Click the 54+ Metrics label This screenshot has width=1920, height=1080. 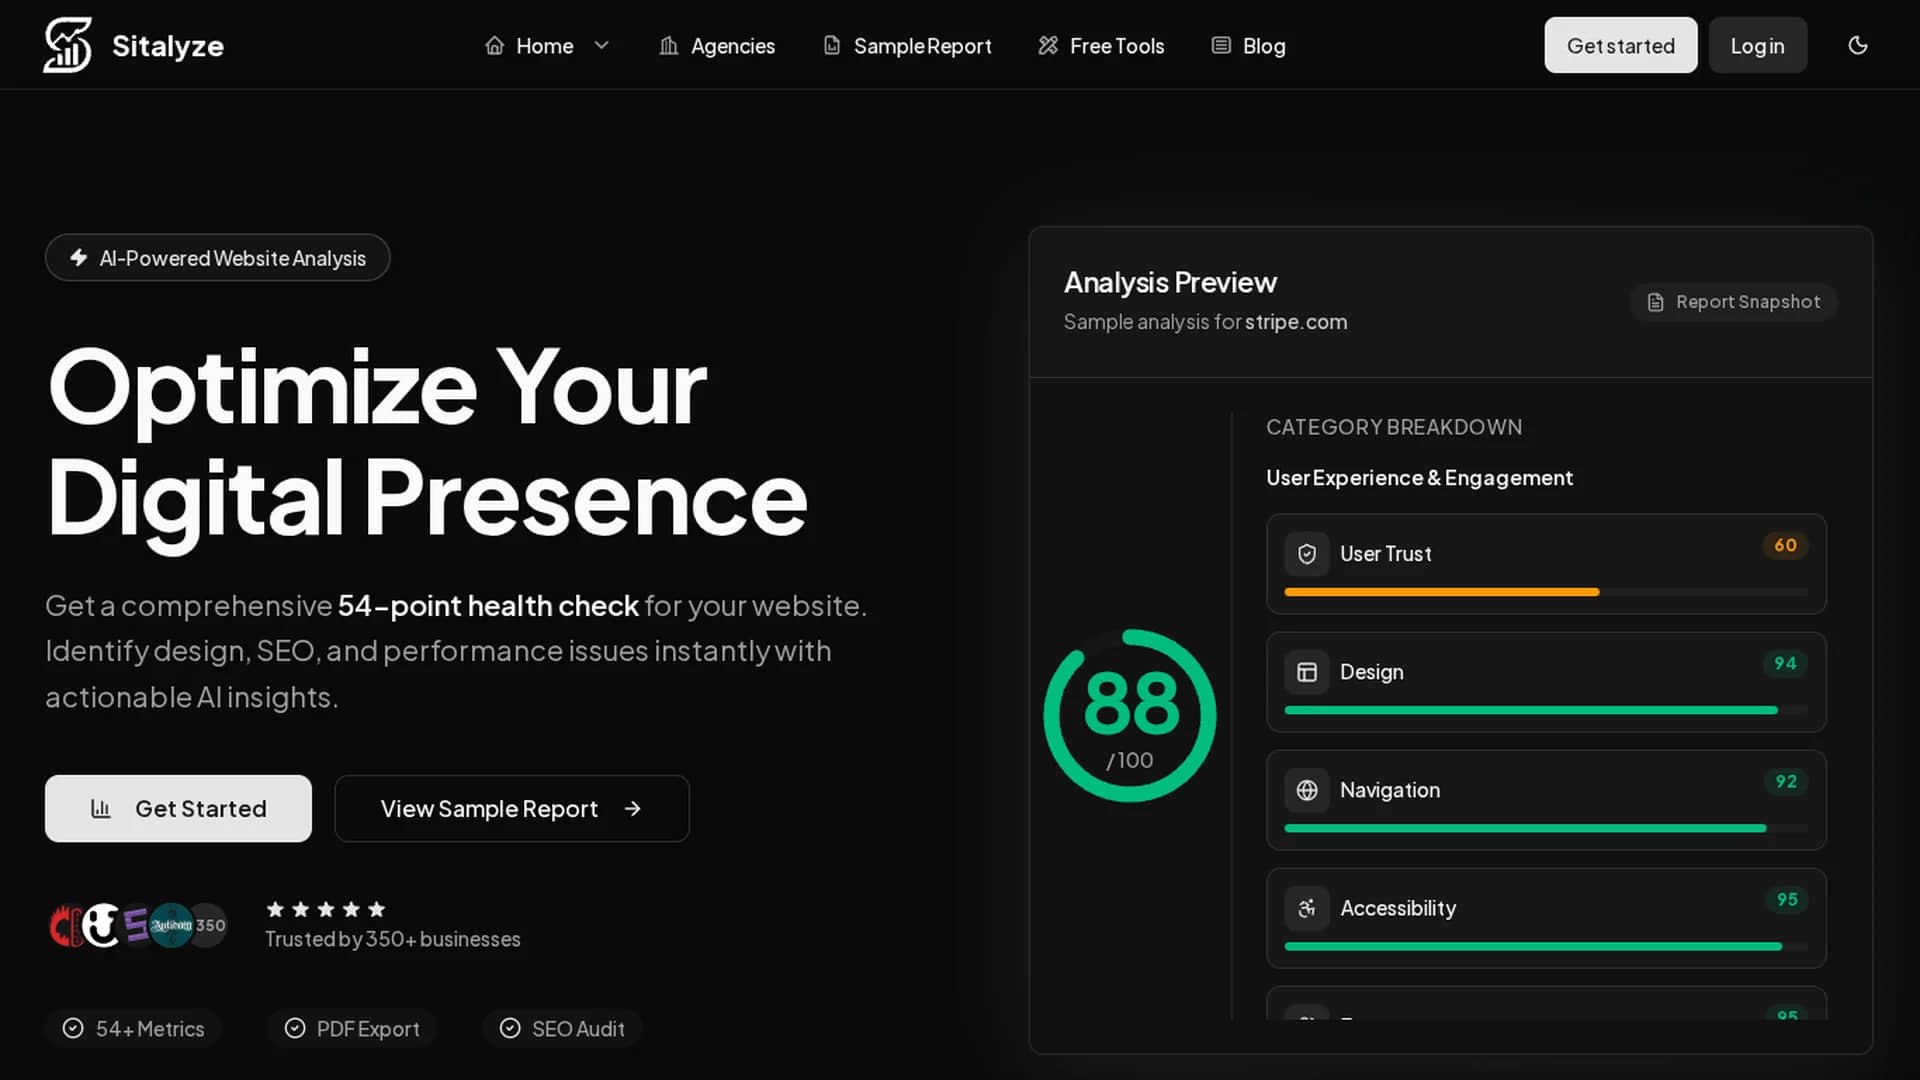tap(150, 1028)
